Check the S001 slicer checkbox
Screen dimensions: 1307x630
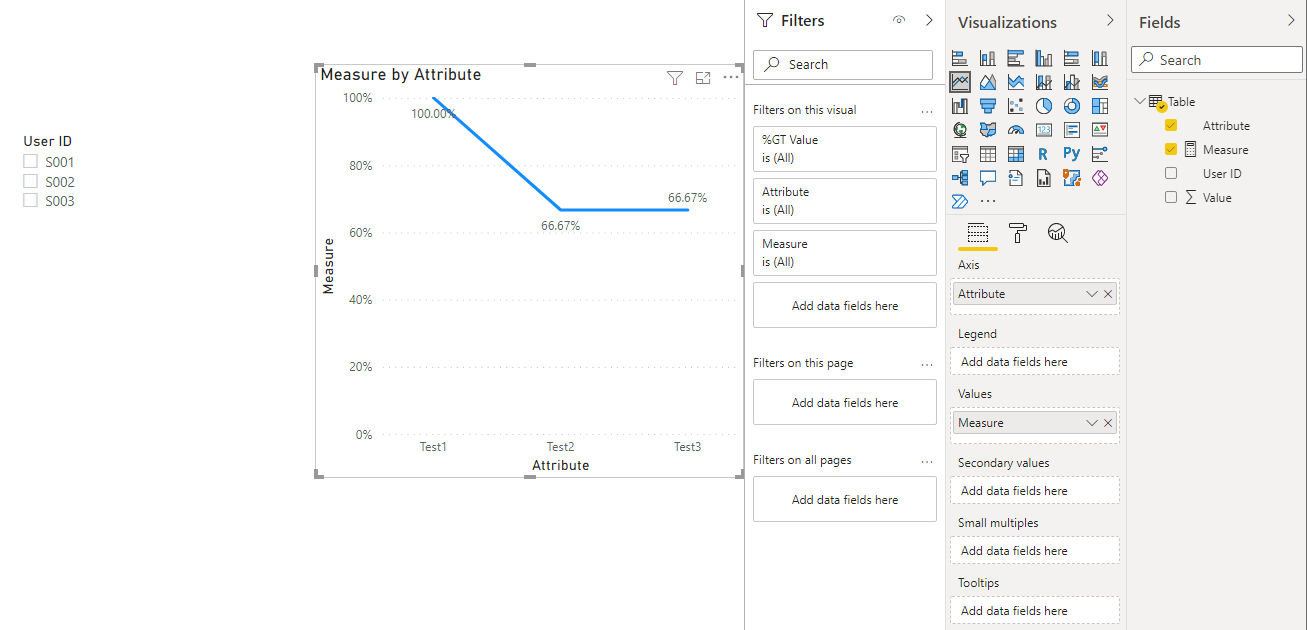[x=30, y=161]
